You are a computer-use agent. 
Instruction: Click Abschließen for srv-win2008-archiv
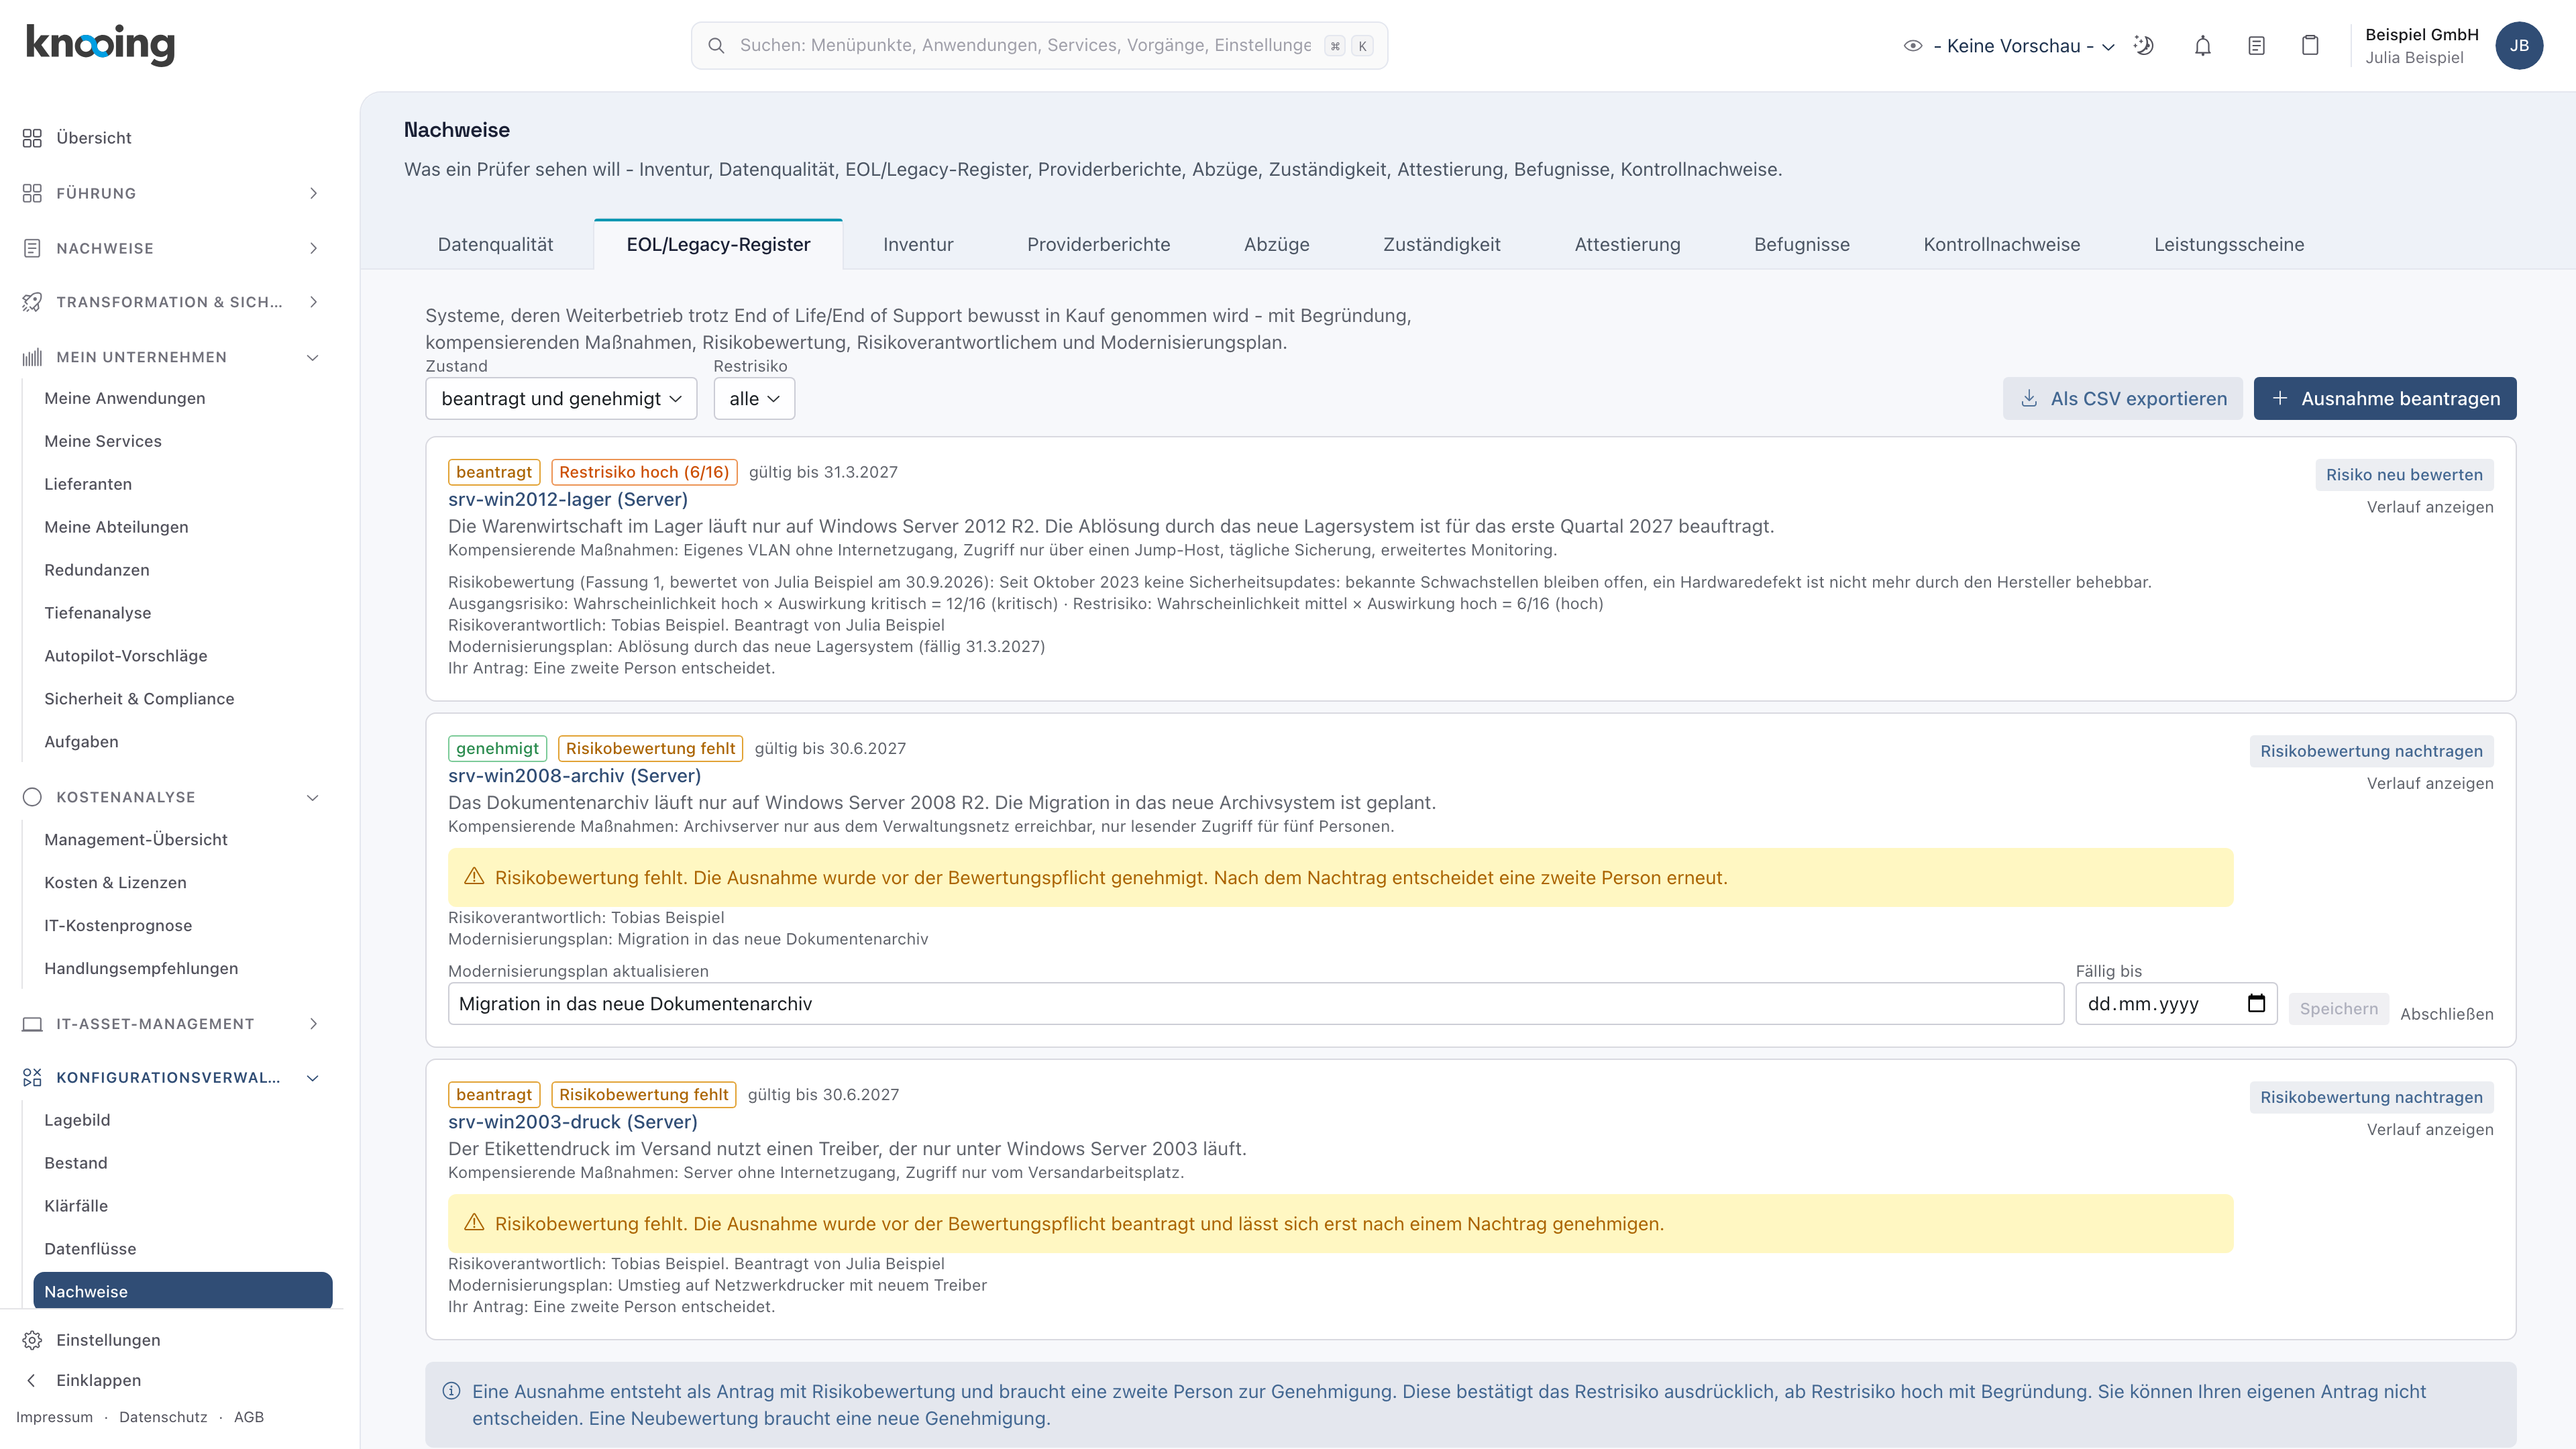coord(2446,1014)
